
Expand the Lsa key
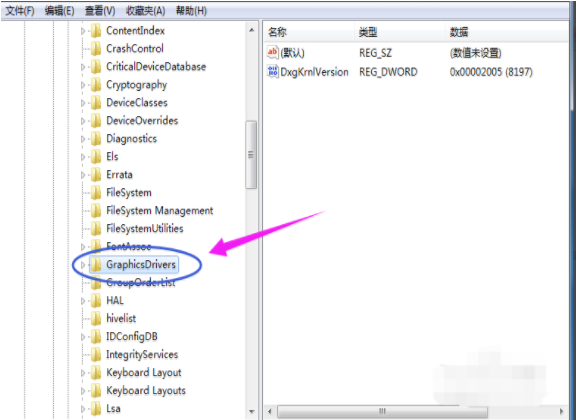tap(83, 409)
